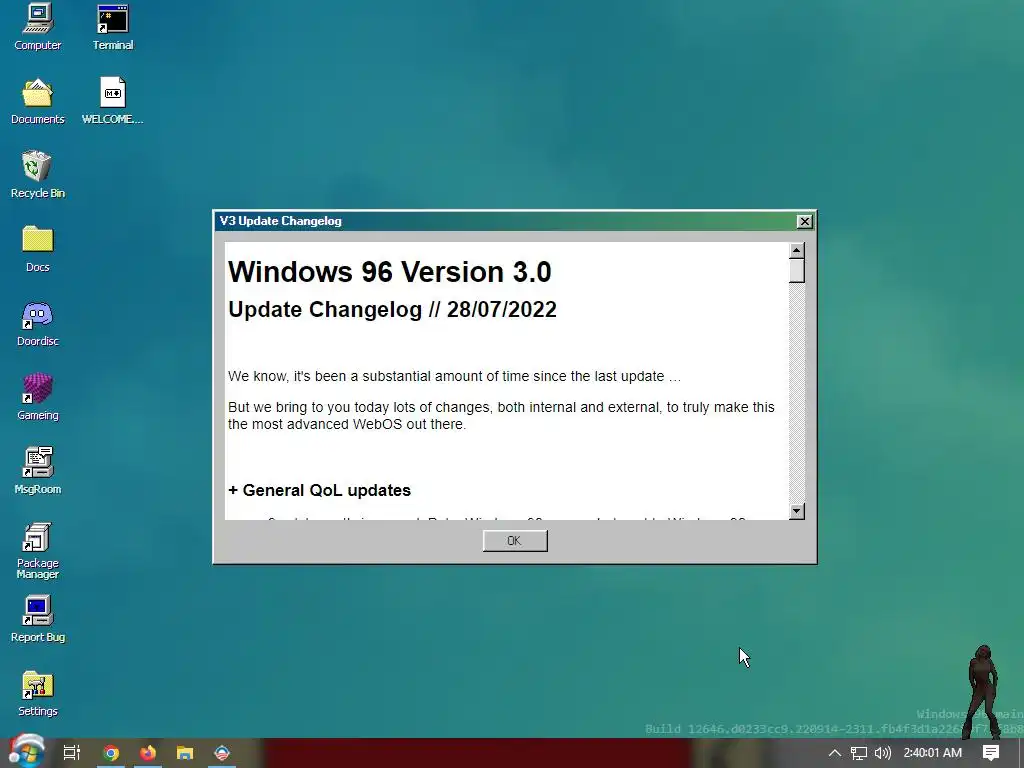Open the Start menu orb

point(26,752)
